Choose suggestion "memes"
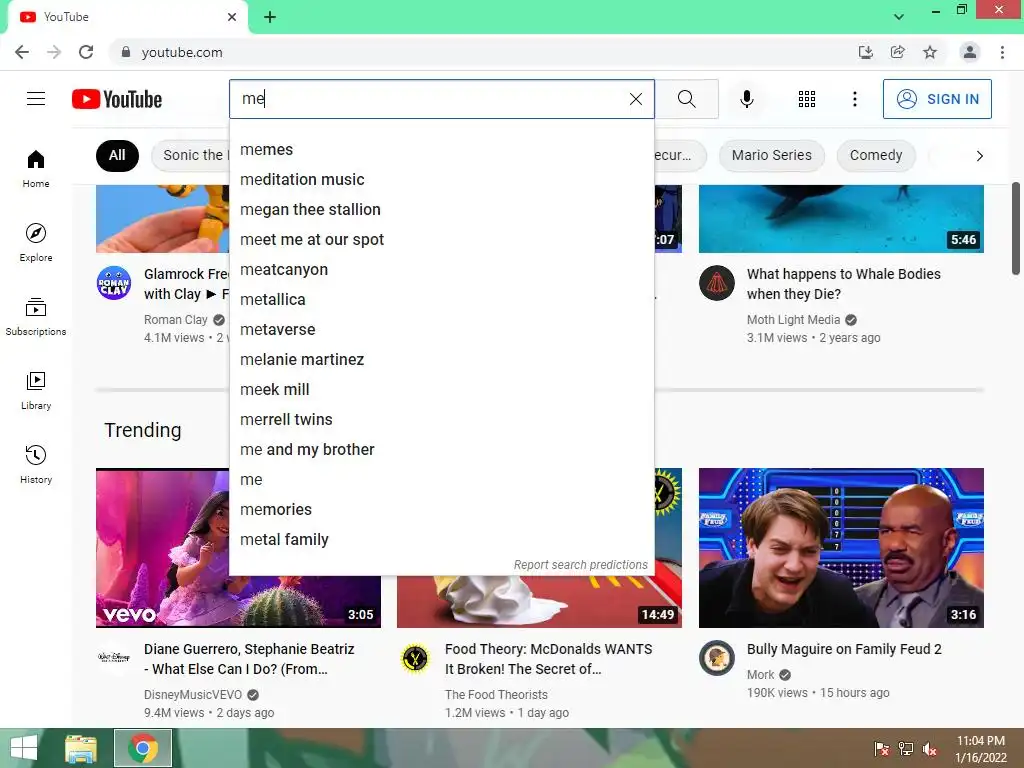This screenshot has width=1024, height=768. [x=441, y=150]
